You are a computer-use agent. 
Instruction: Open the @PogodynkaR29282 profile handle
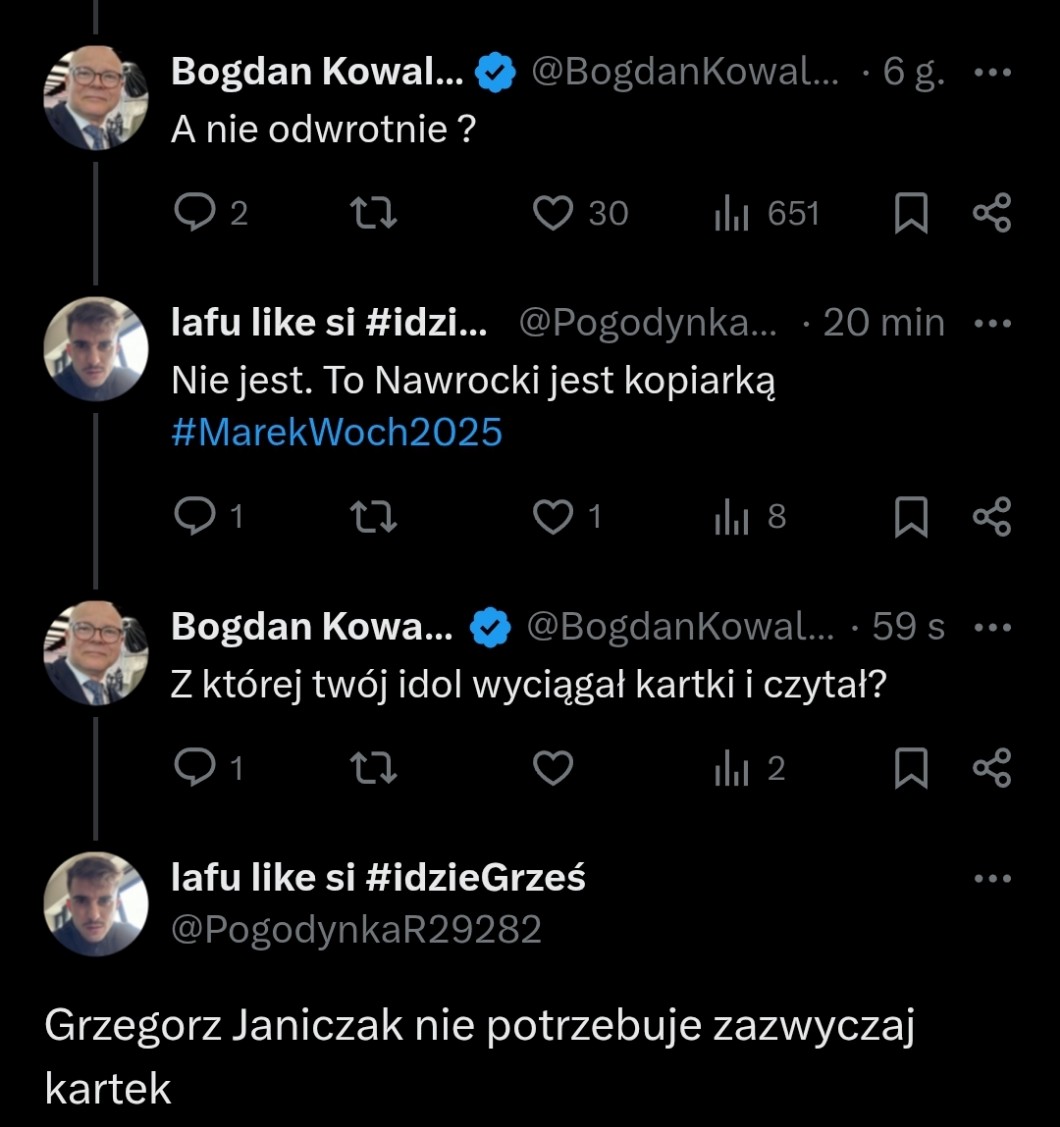pos(357,930)
